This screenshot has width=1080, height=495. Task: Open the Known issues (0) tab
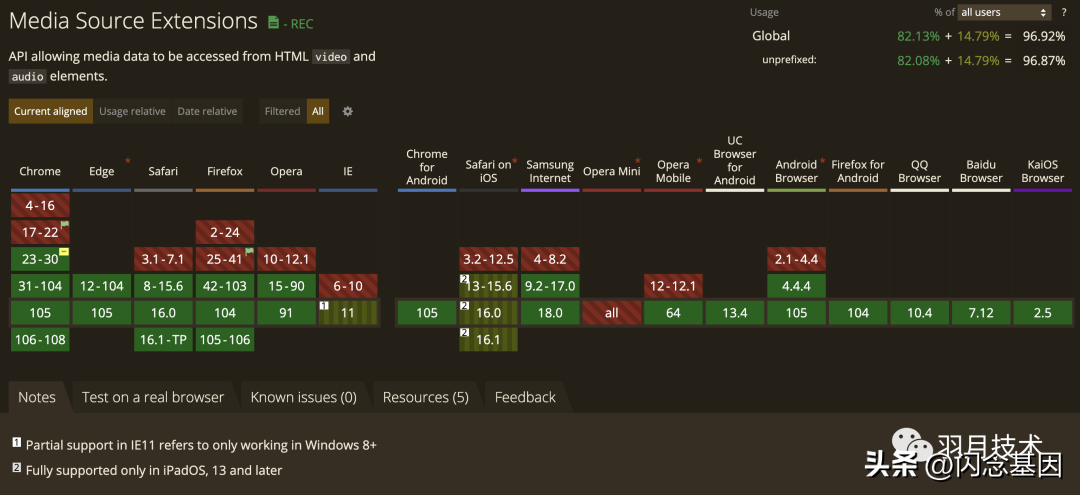pos(304,397)
